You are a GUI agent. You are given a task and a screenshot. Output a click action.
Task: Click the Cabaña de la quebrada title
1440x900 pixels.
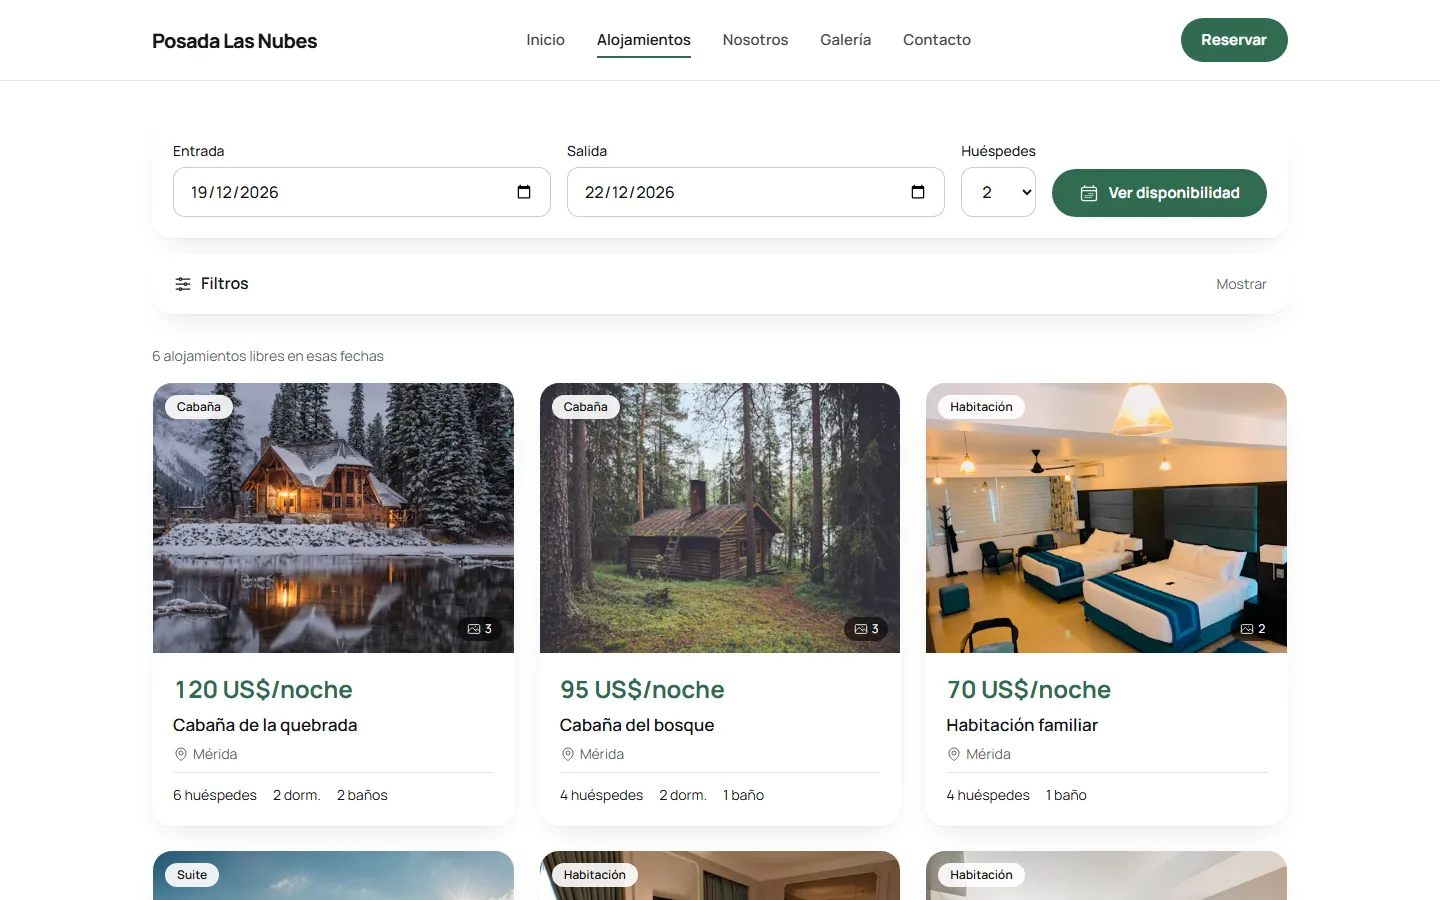click(265, 725)
